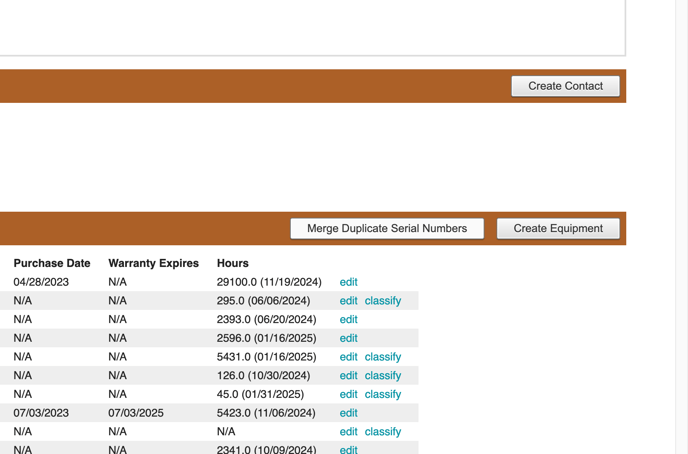Edit the row with 45.0 hours
This screenshot has height=454, width=688.
(348, 394)
